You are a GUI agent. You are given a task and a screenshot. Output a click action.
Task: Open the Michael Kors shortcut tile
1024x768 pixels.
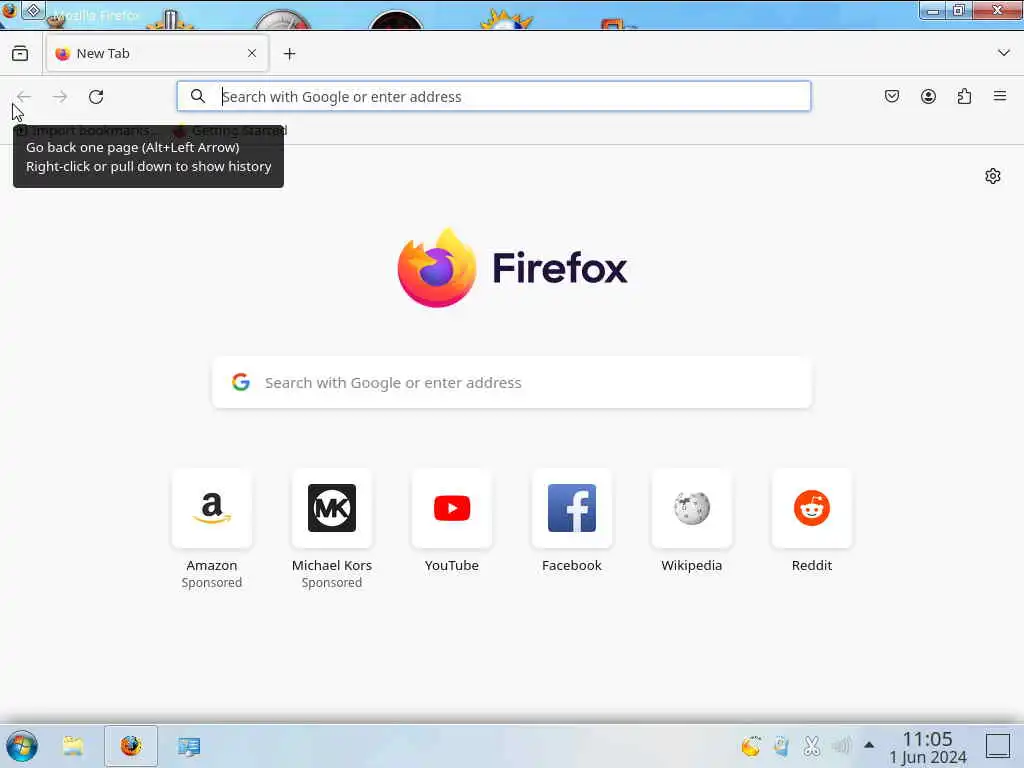click(332, 508)
